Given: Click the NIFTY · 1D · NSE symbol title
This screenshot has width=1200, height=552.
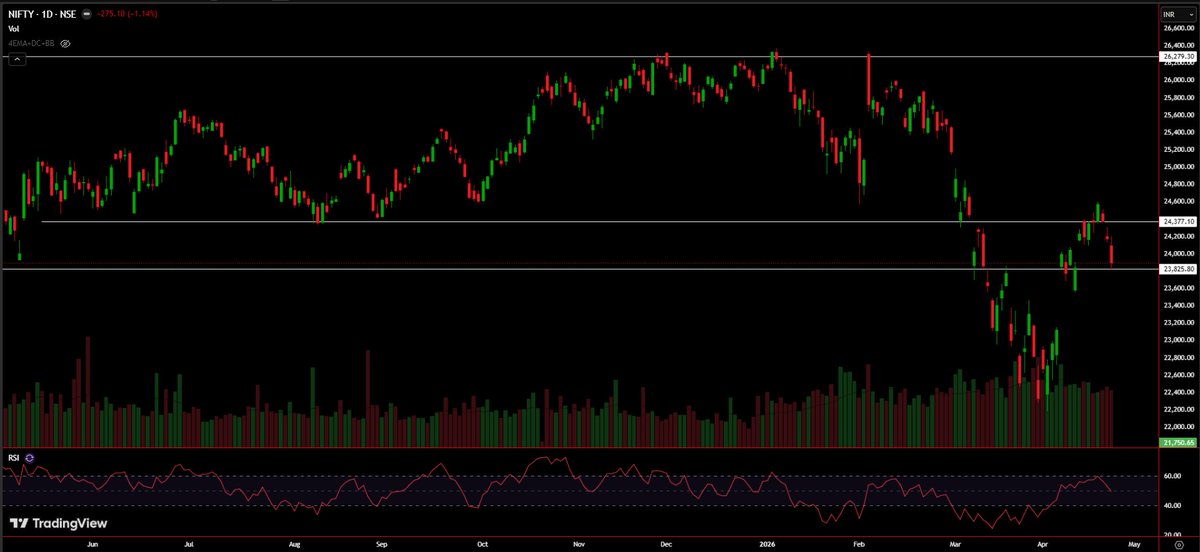Looking at the screenshot, I should [41, 15].
